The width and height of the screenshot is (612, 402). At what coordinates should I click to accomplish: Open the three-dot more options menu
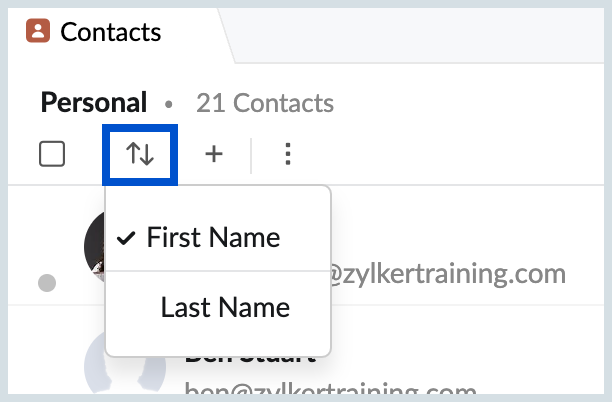287,154
